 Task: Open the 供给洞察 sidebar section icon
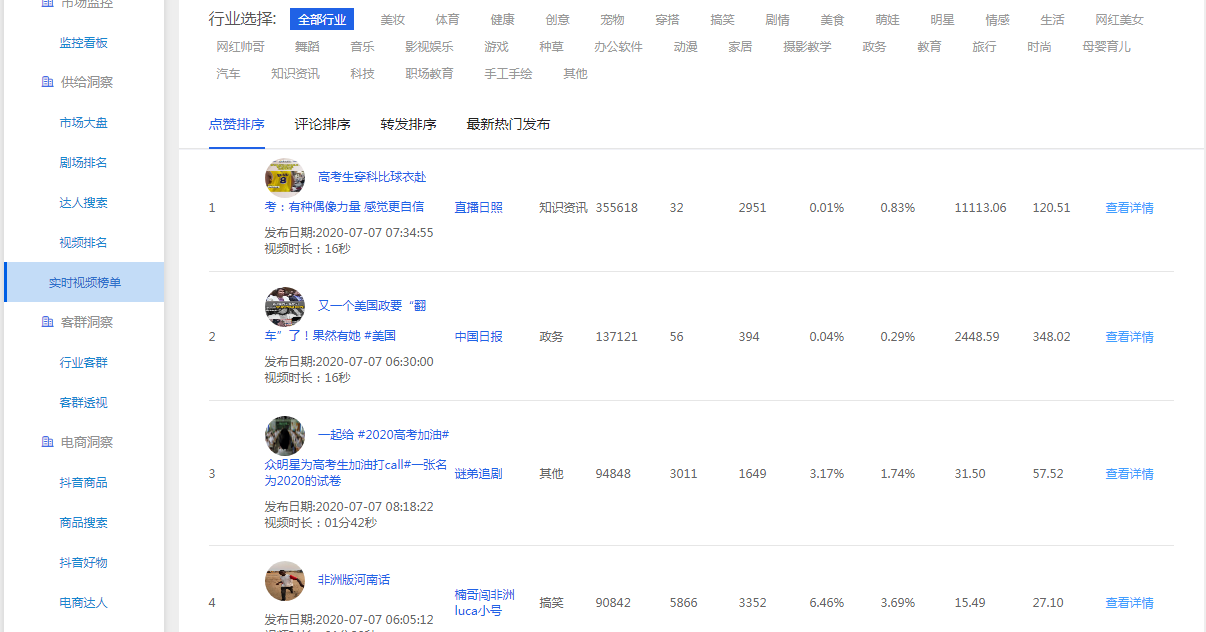[x=47, y=82]
